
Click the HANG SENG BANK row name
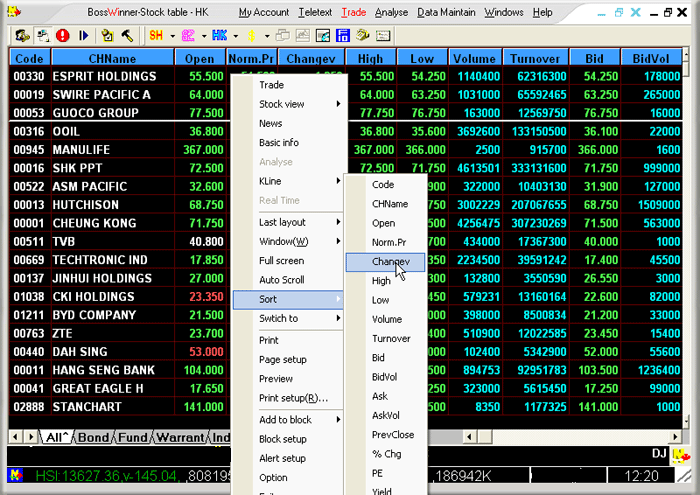(104, 370)
